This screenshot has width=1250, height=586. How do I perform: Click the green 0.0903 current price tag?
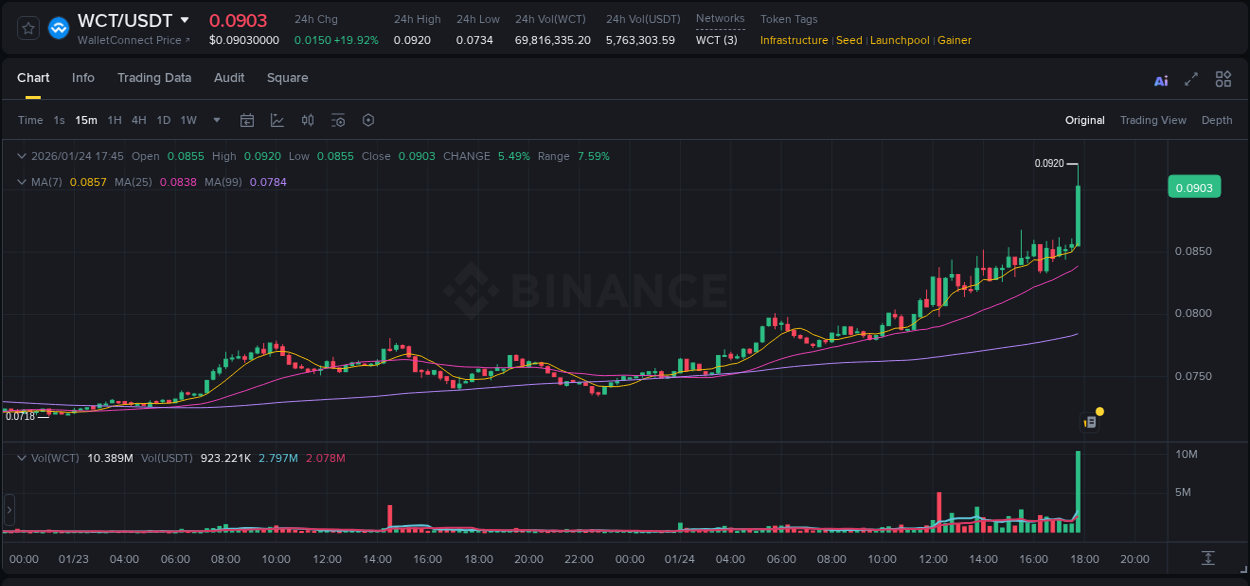click(x=1194, y=186)
